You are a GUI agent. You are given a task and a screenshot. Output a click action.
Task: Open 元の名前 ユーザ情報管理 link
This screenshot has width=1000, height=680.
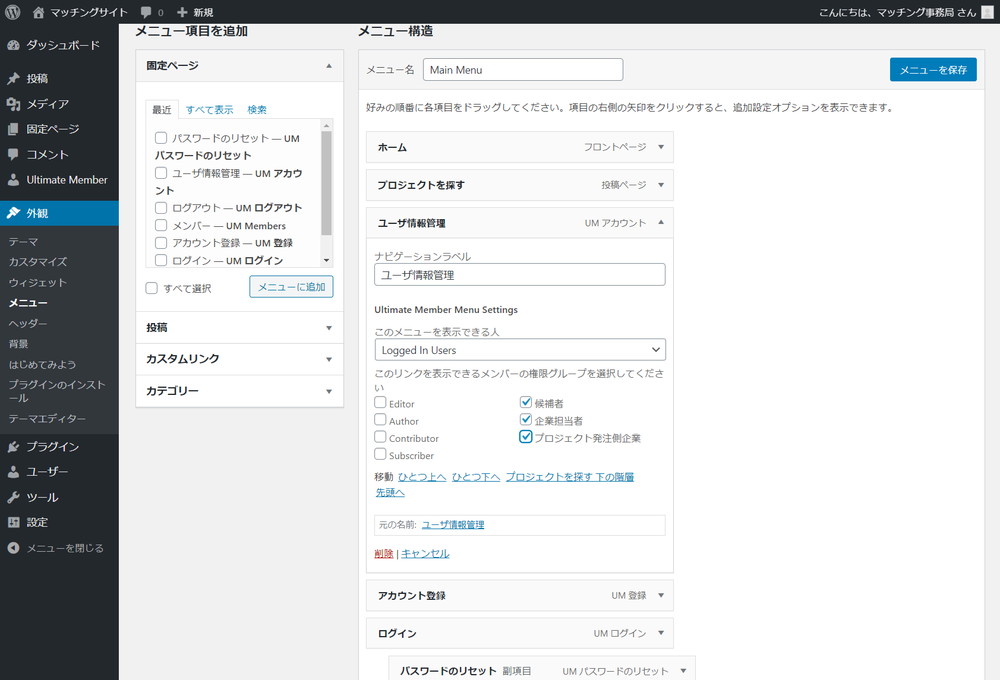(x=453, y=524)
